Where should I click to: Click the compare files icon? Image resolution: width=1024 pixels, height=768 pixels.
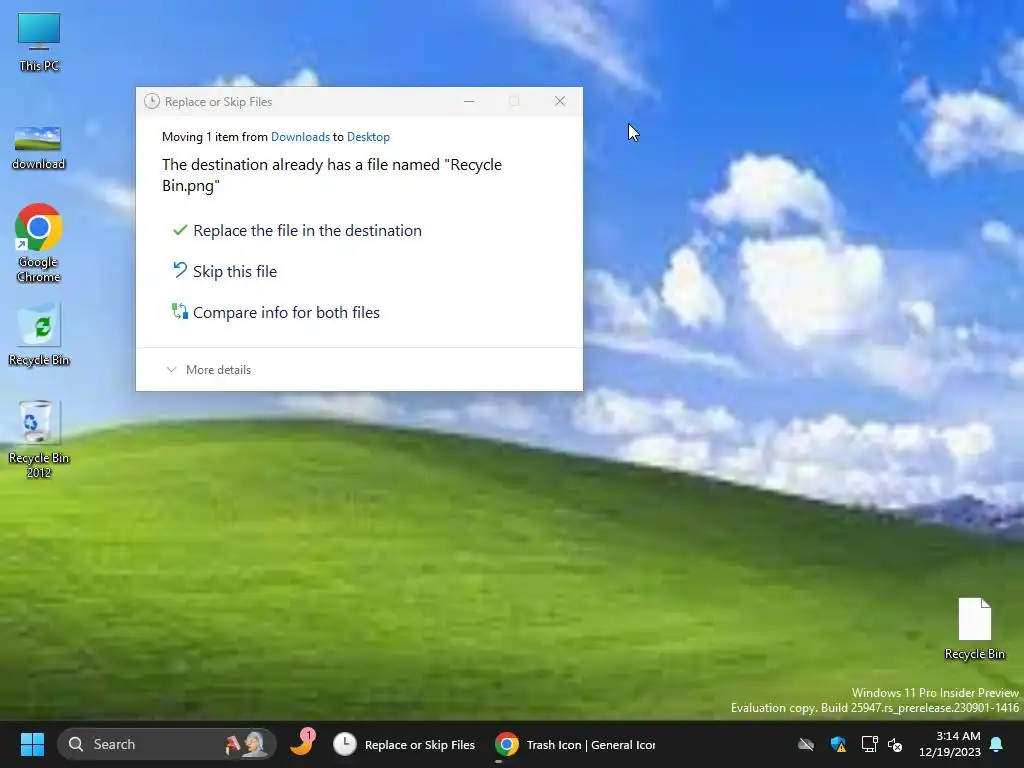coord(180,311)
